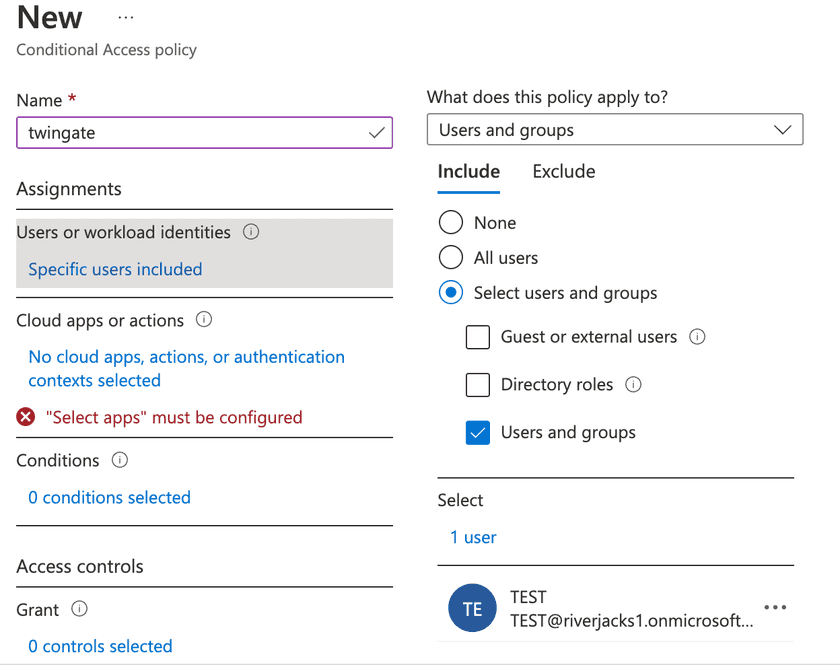
Task: Open the Users and groups policy dropdown
Action: click(614, 130)
